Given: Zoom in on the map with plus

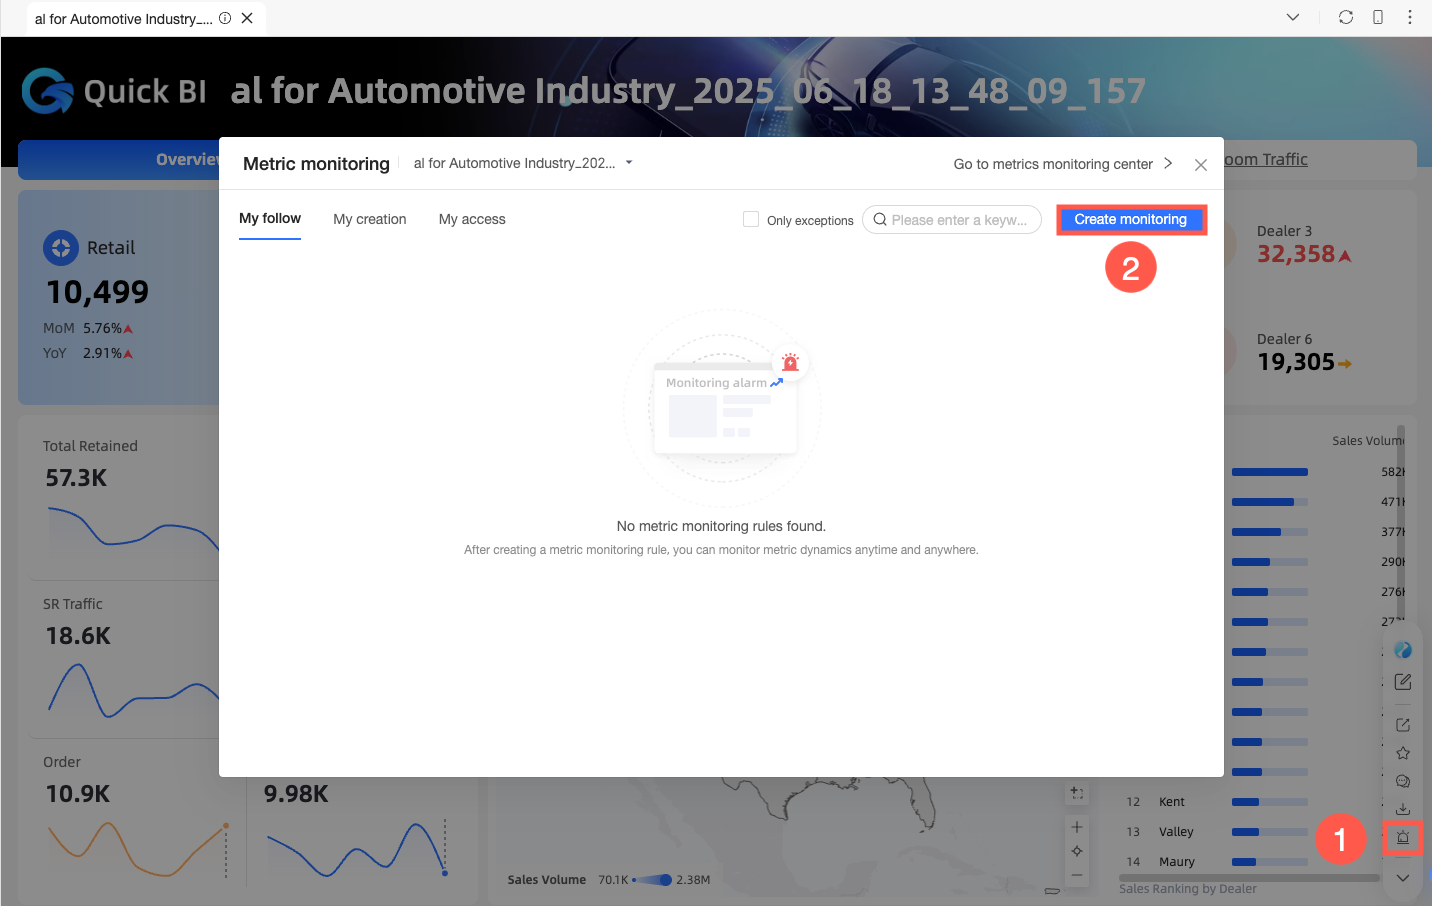Looking at the screenshot, I should pyautogui.click(x=1077, y=827).
